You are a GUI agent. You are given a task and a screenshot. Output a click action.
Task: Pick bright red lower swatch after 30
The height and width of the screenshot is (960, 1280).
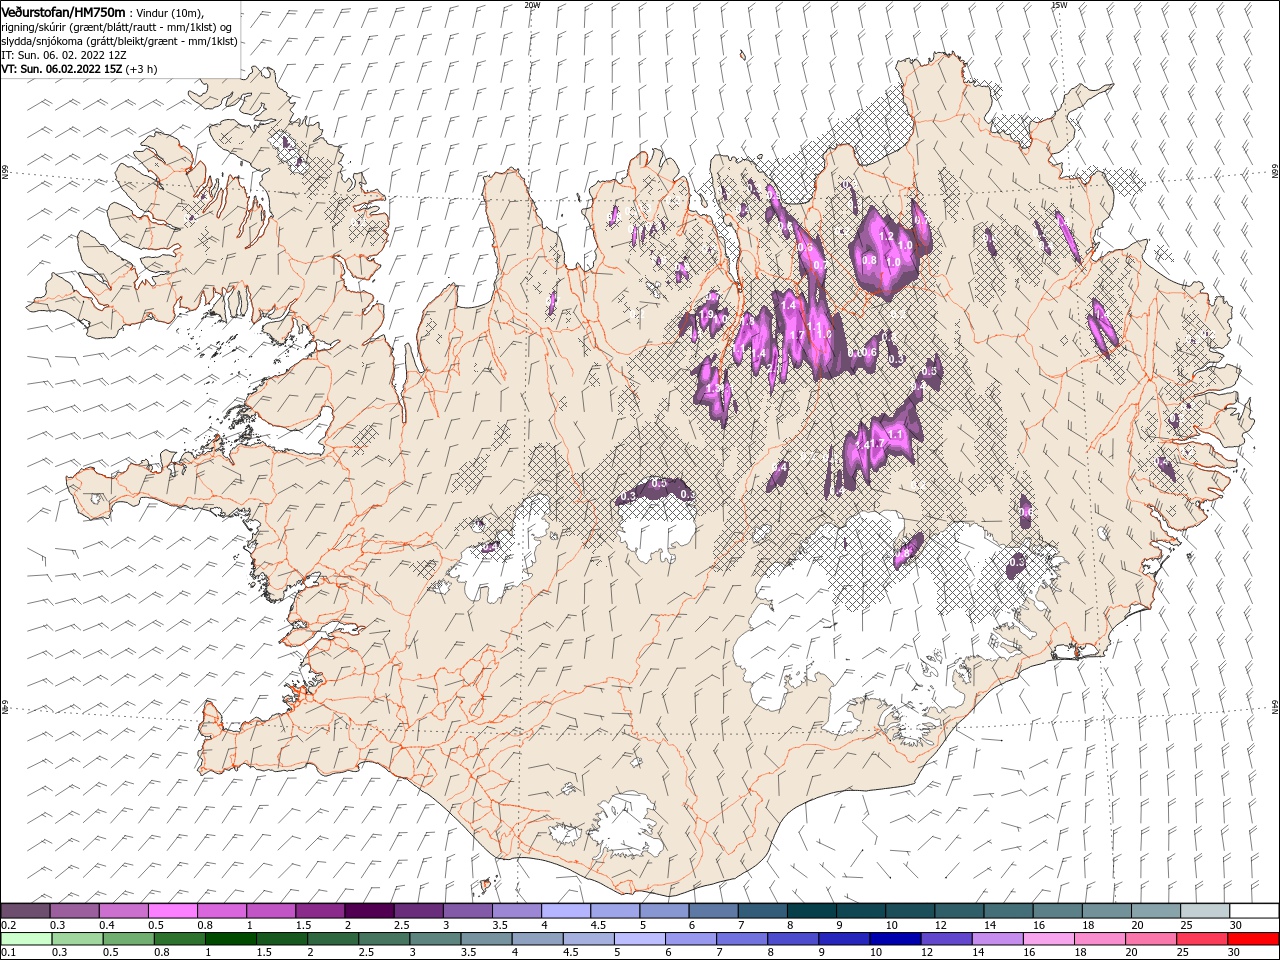tap(1253, 939)
